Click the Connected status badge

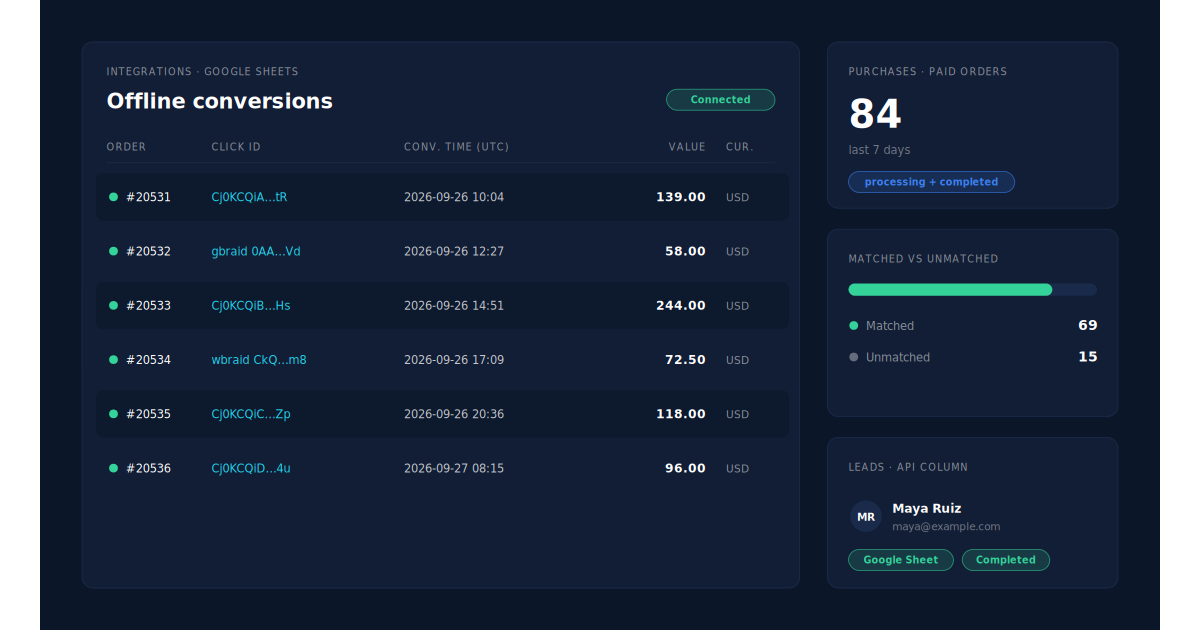(x=720, y=100)
